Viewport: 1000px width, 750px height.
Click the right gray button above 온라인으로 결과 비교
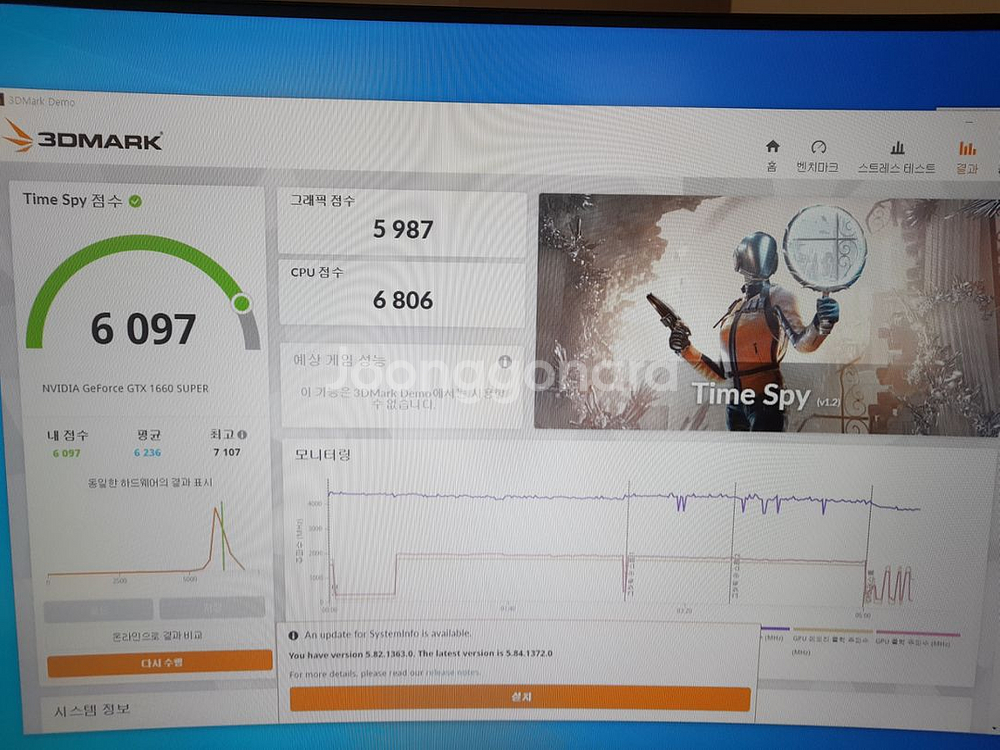click(212, 608)
